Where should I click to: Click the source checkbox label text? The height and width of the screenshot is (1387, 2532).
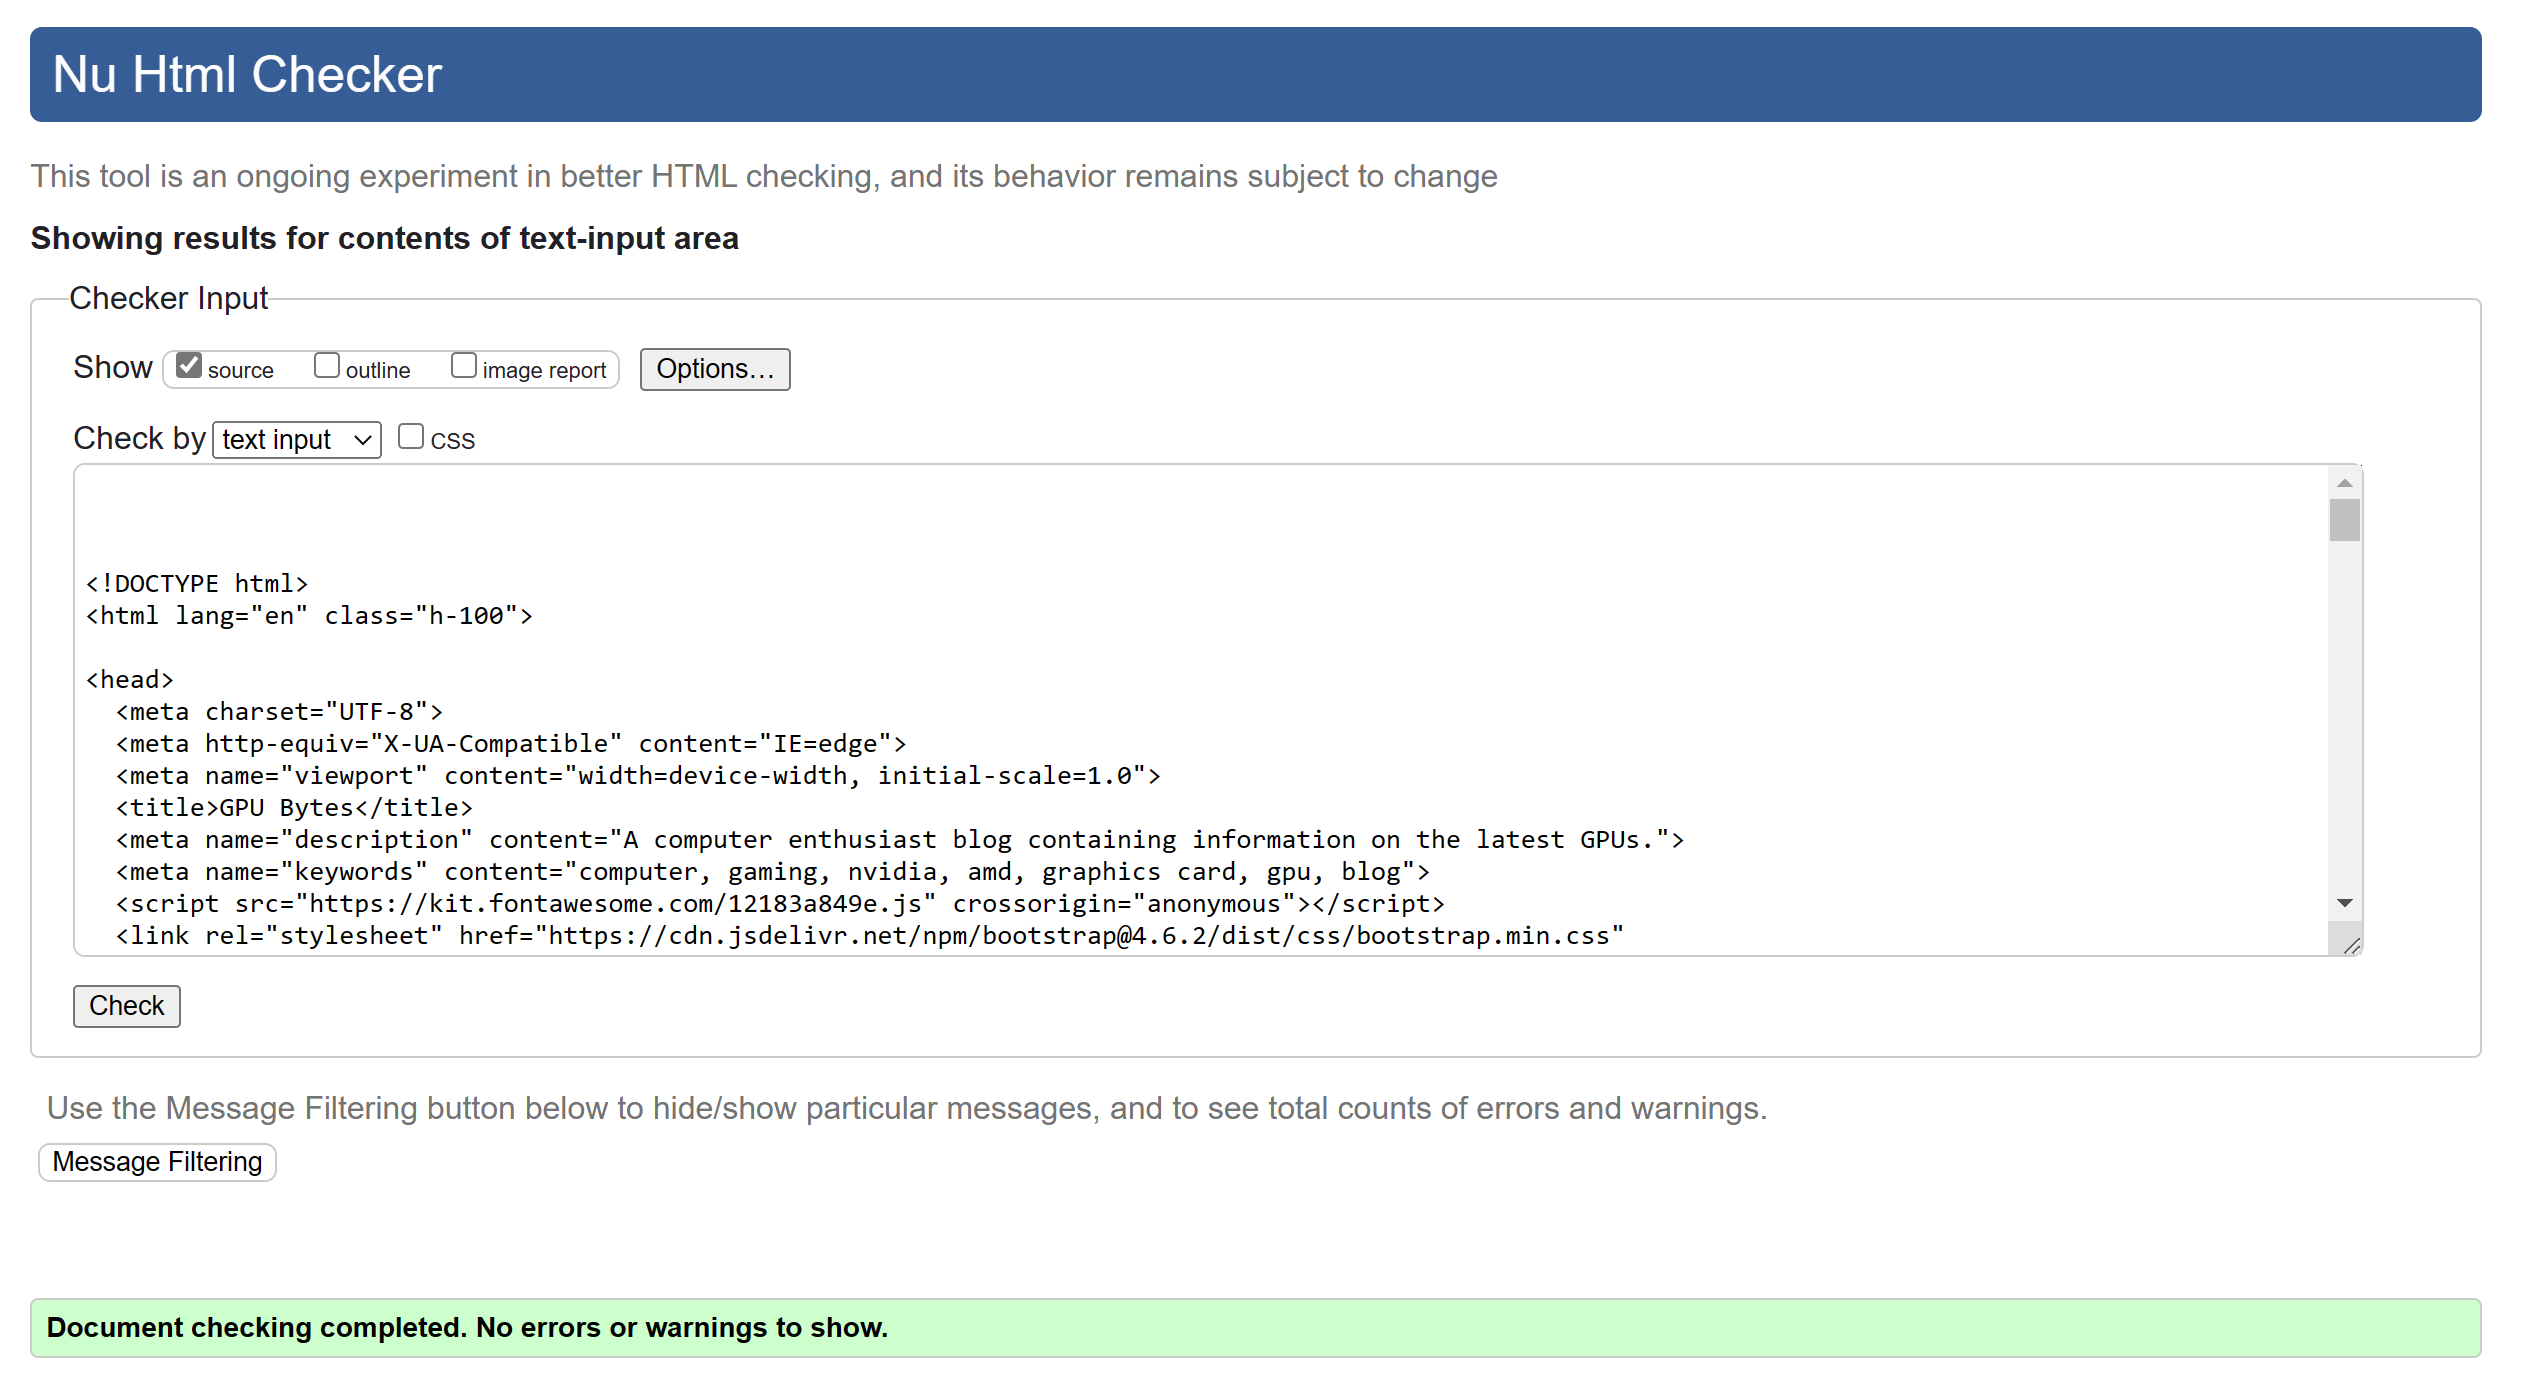point(240,371)
